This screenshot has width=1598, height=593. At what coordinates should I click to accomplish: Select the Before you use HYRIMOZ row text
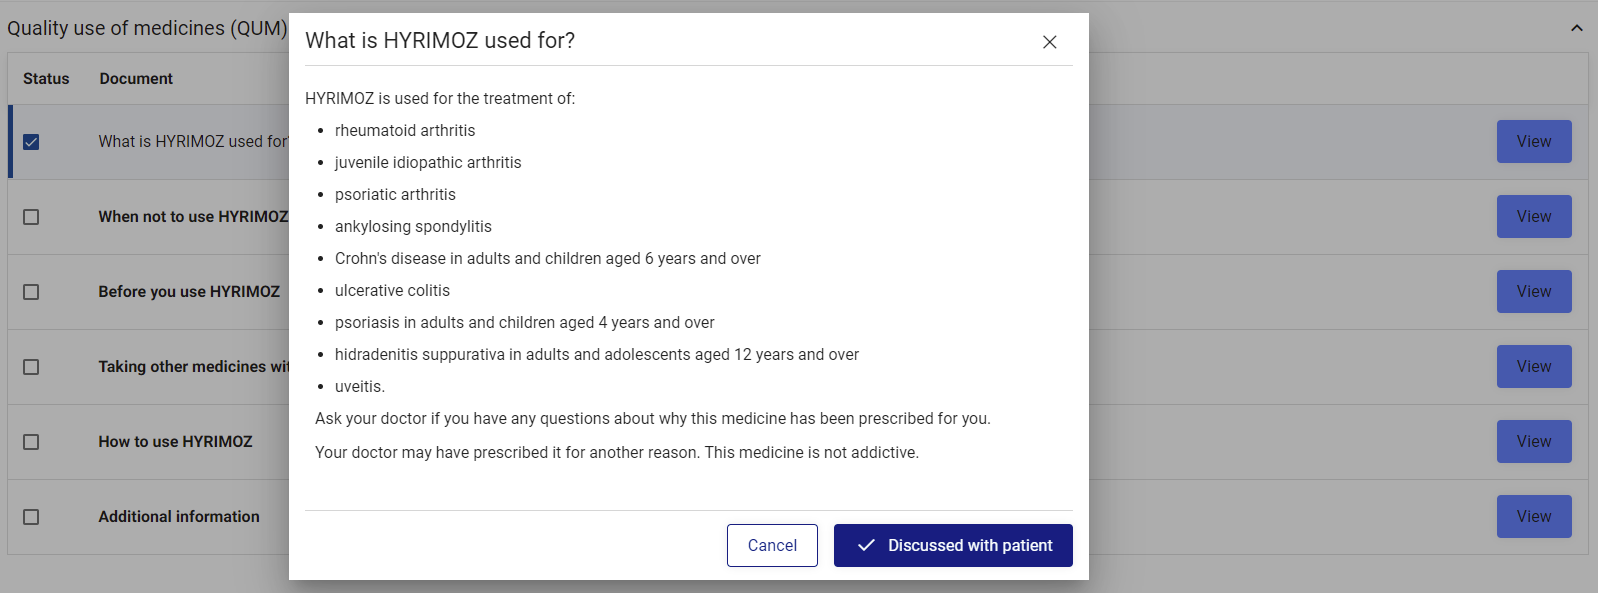[x=189, y=291]
